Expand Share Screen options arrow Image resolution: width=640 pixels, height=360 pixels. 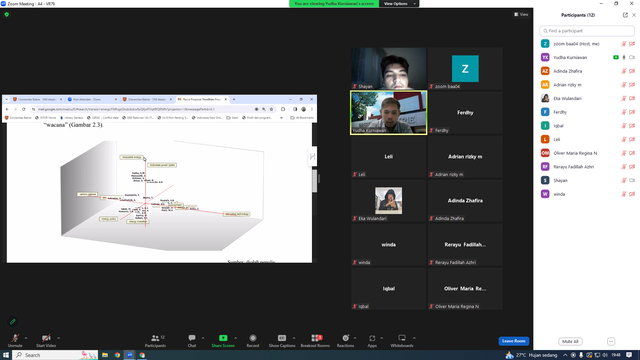pos(236,338)
